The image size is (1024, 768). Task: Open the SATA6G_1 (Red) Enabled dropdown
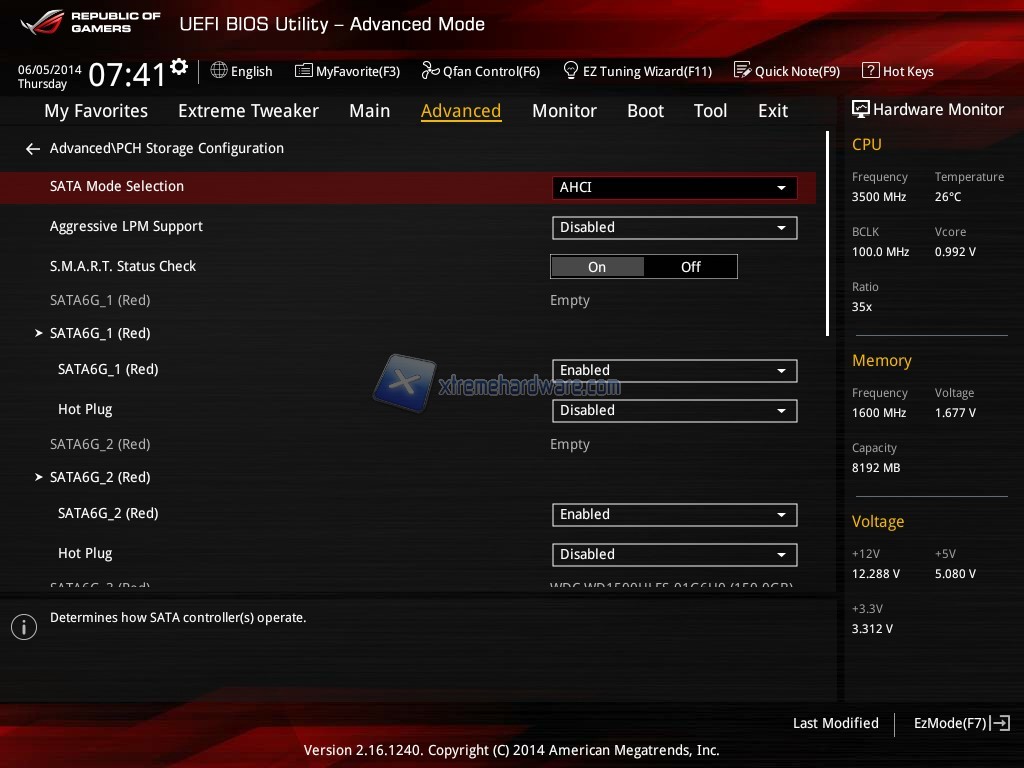coord(674,370)
